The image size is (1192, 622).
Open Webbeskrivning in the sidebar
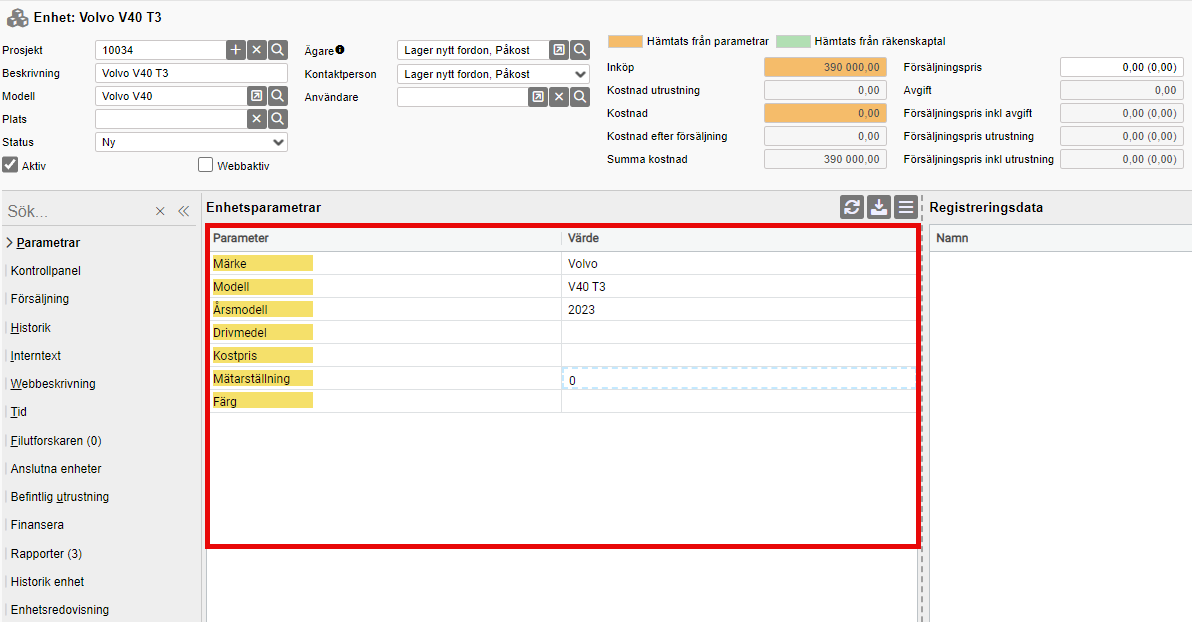pos(53,384)
